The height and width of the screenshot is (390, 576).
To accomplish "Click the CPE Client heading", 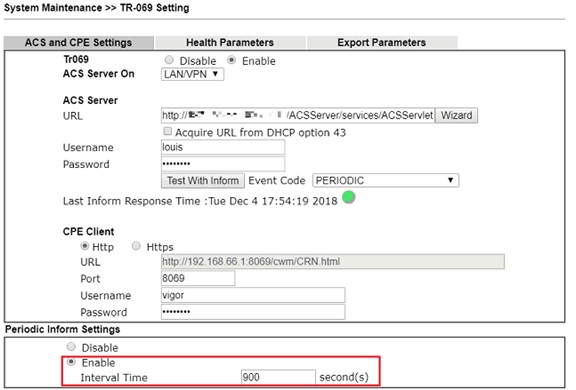I will pos(89,231).
